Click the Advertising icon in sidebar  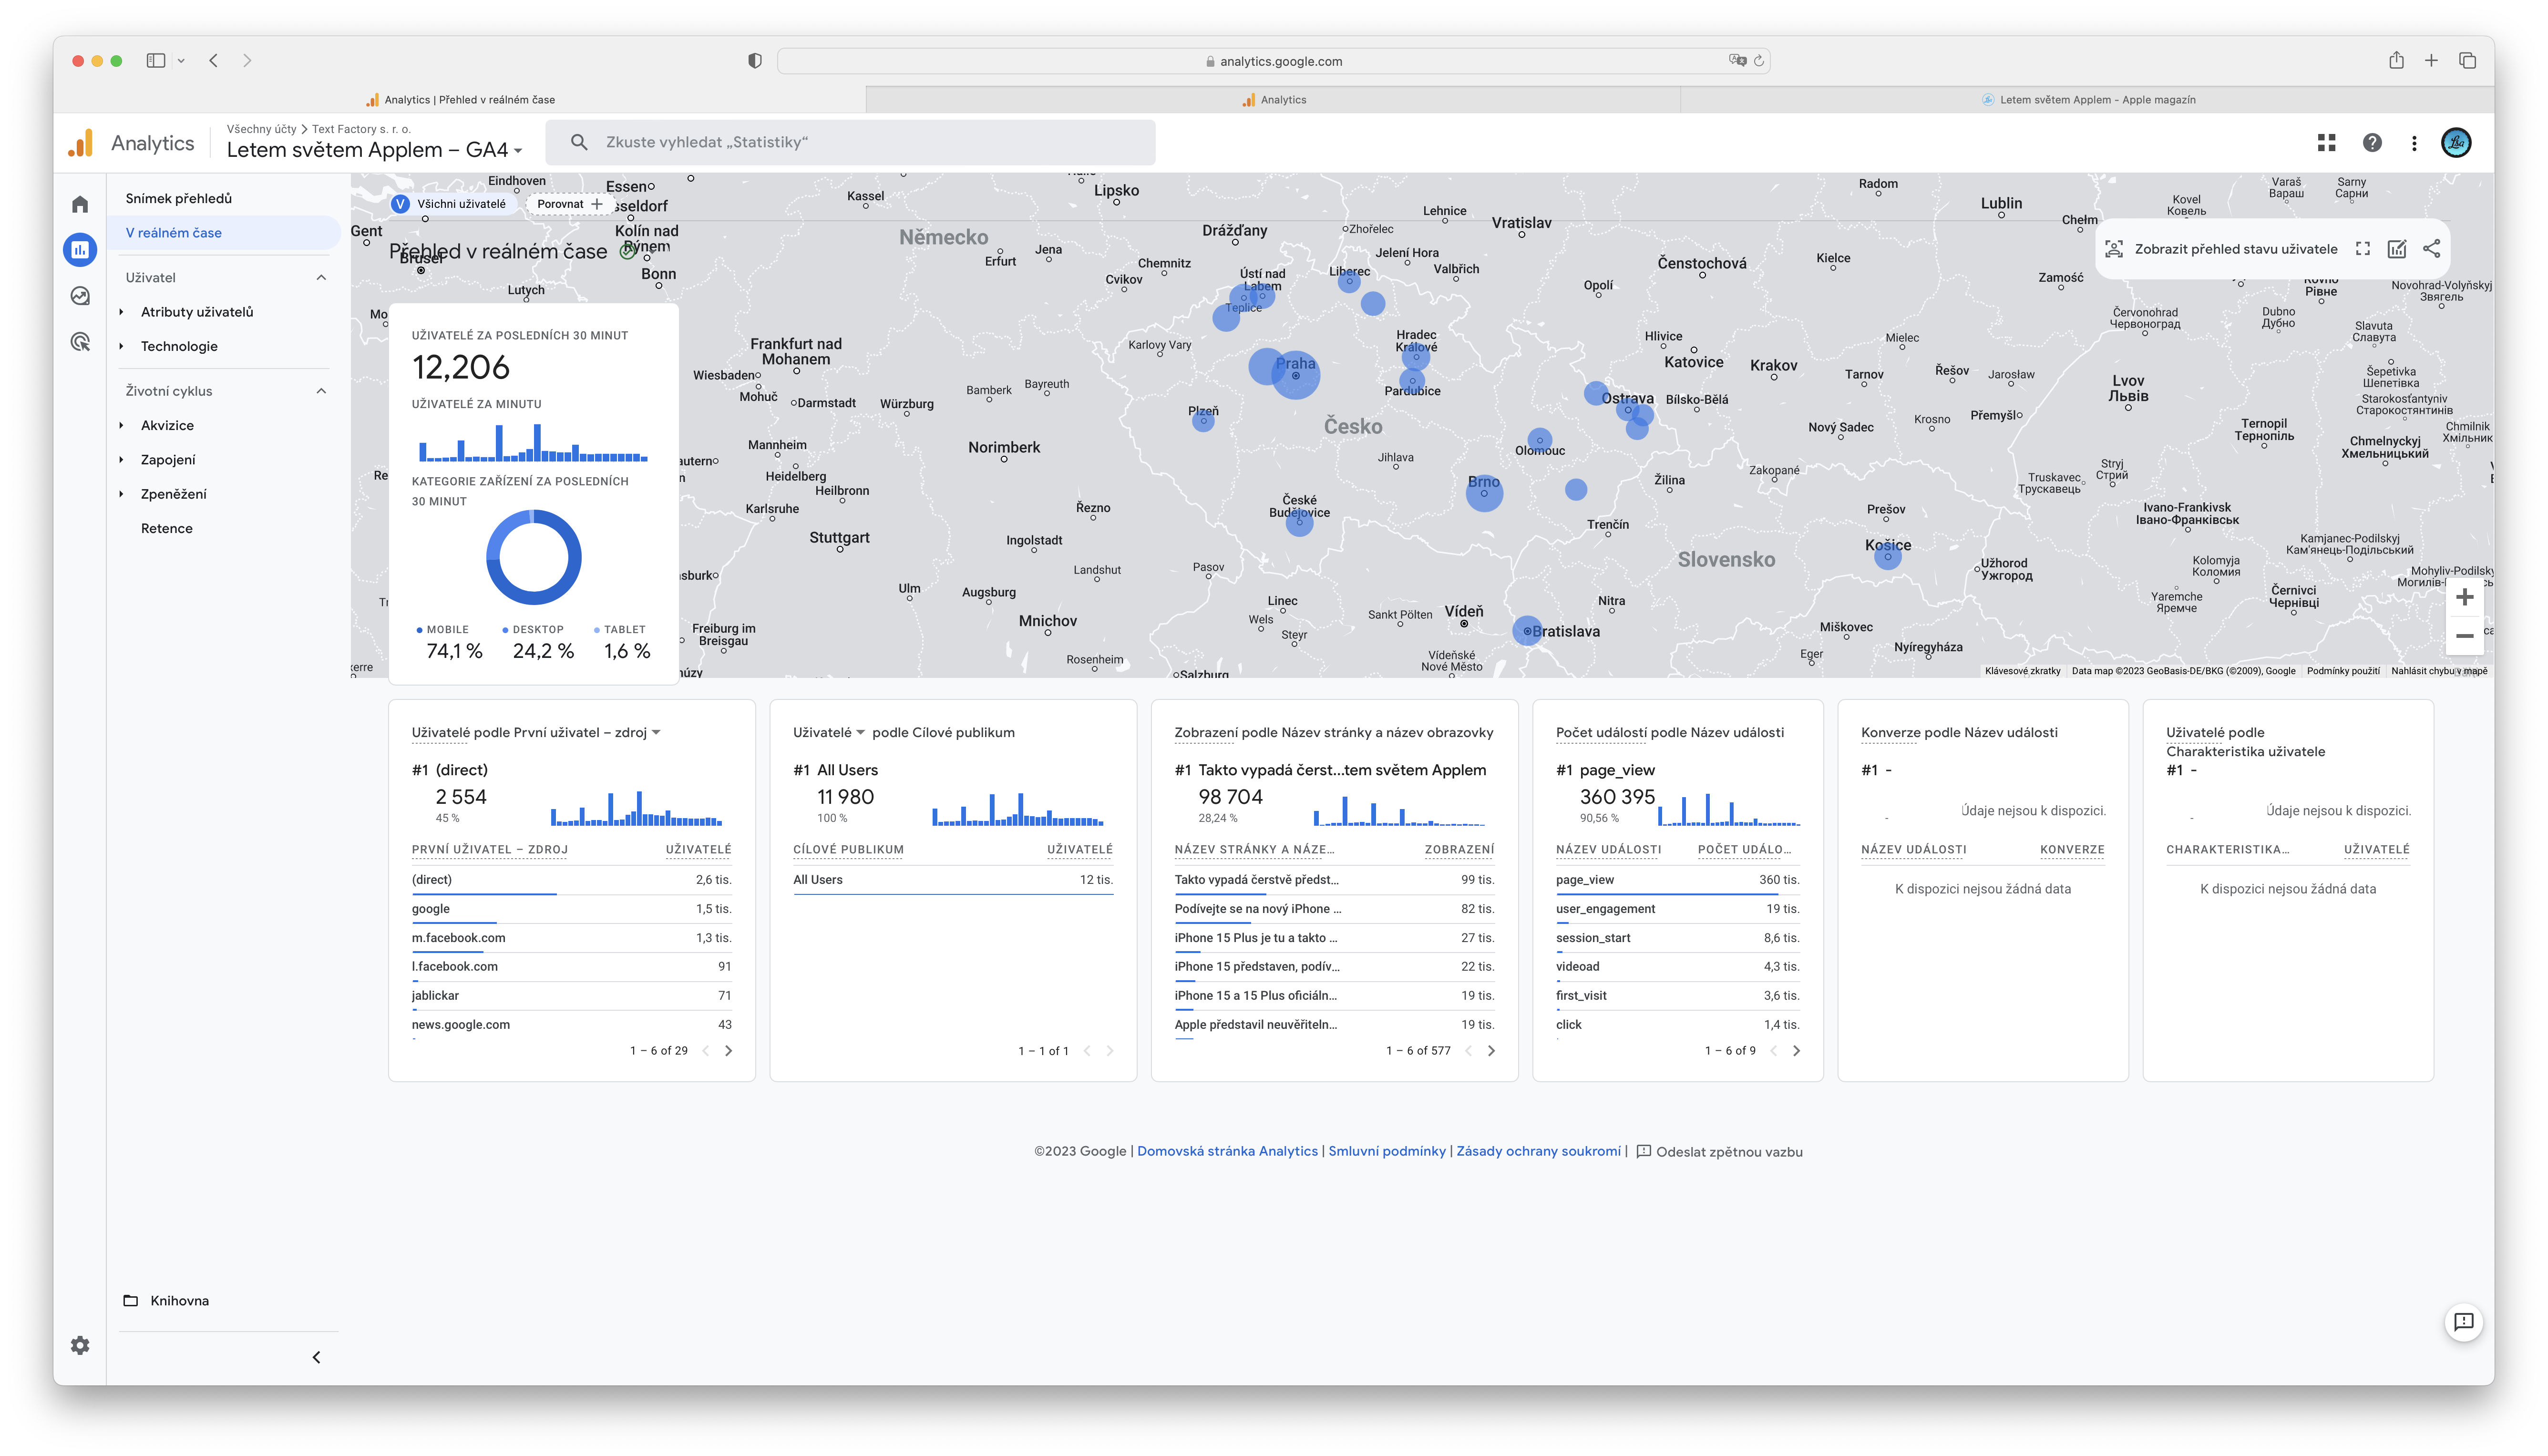click(80, 342)
